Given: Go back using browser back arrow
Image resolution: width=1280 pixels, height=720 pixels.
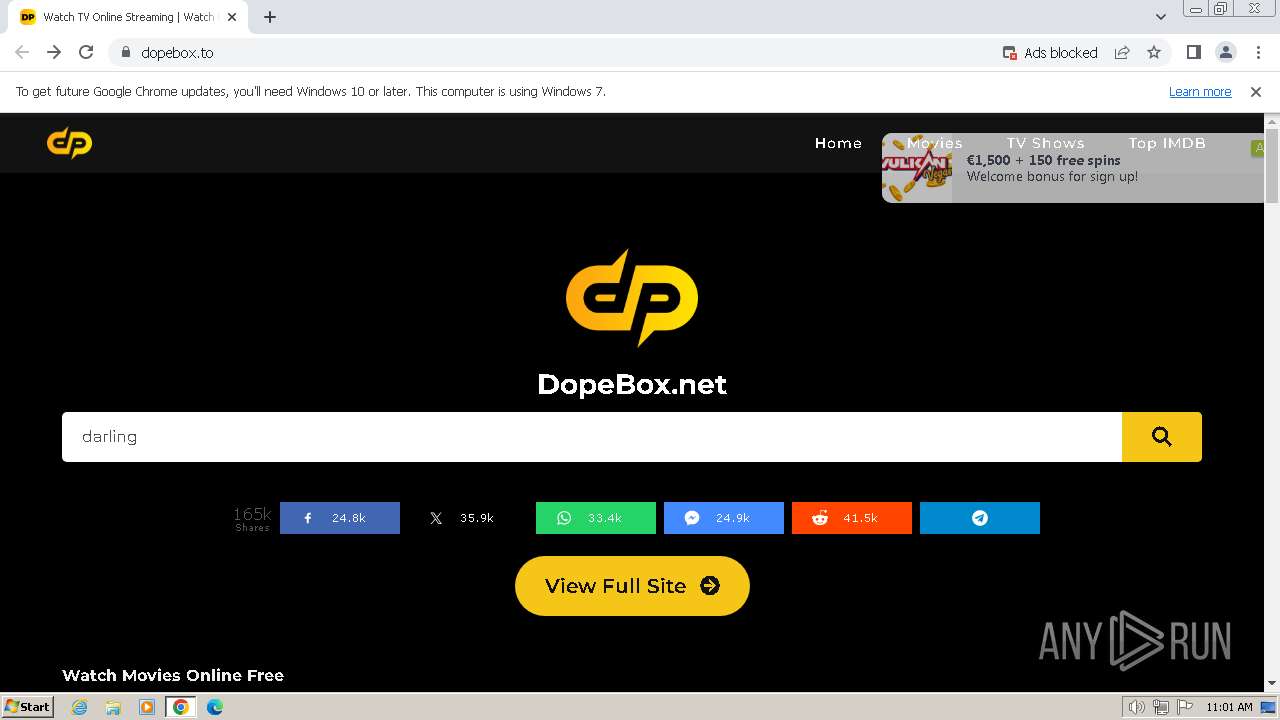Looking at the screenshot, I should [22, 52].
